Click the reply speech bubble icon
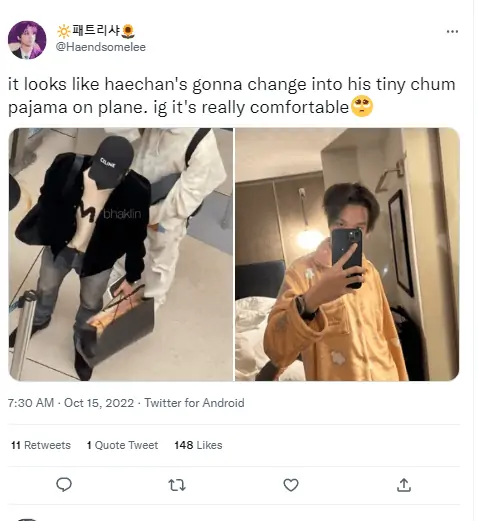Image resolution: width=478 pixels, height=521 pixels. click(64, 485)
